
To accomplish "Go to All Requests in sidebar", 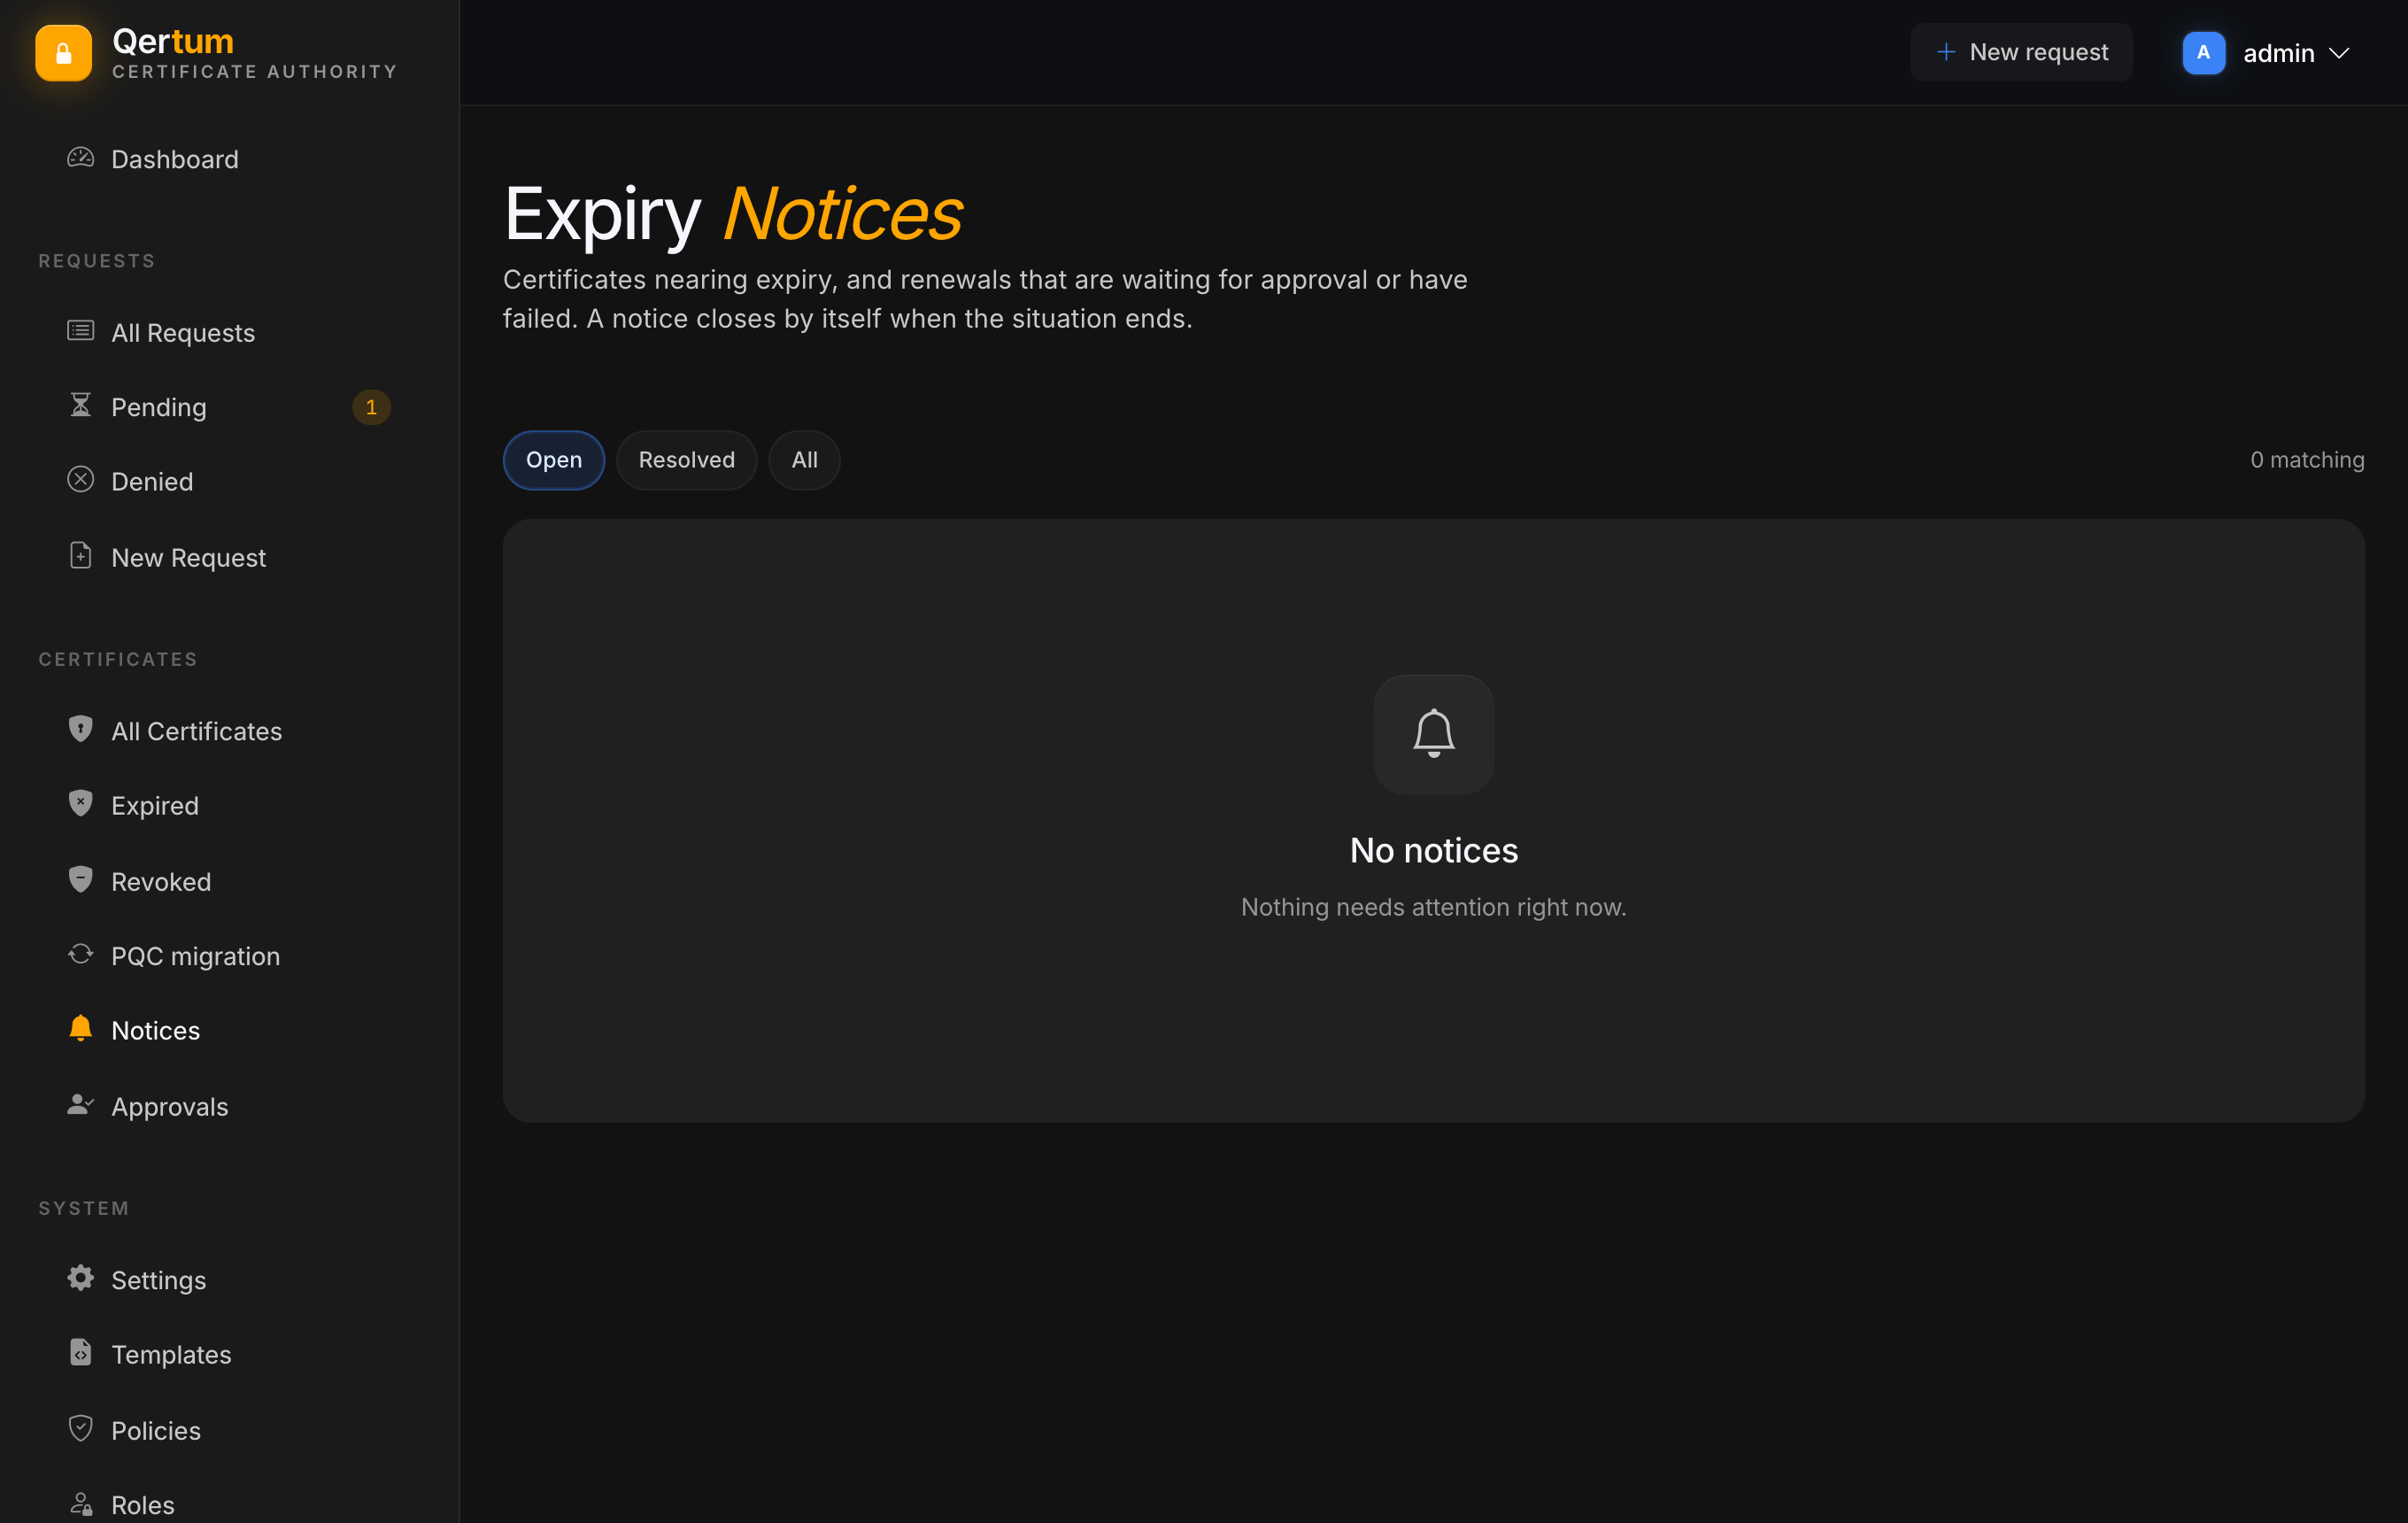I will (x=229, y=332).
